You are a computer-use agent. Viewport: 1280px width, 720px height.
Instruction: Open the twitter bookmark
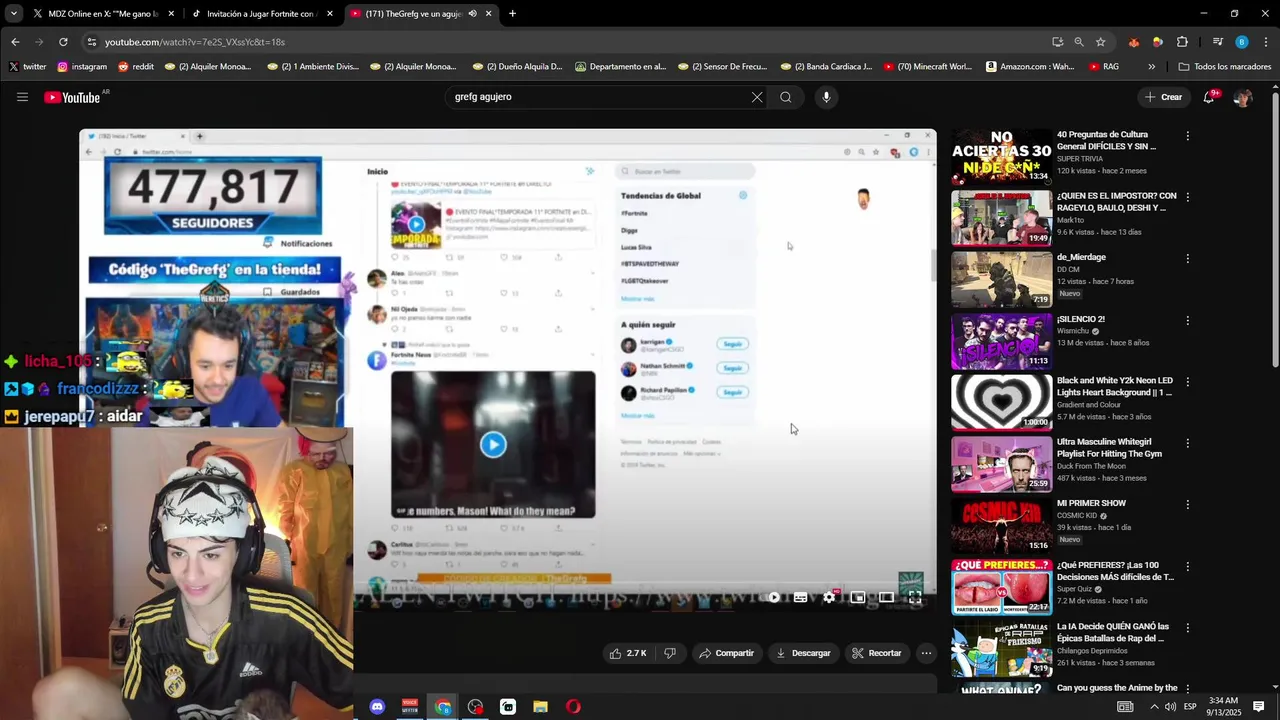point(28,67)
